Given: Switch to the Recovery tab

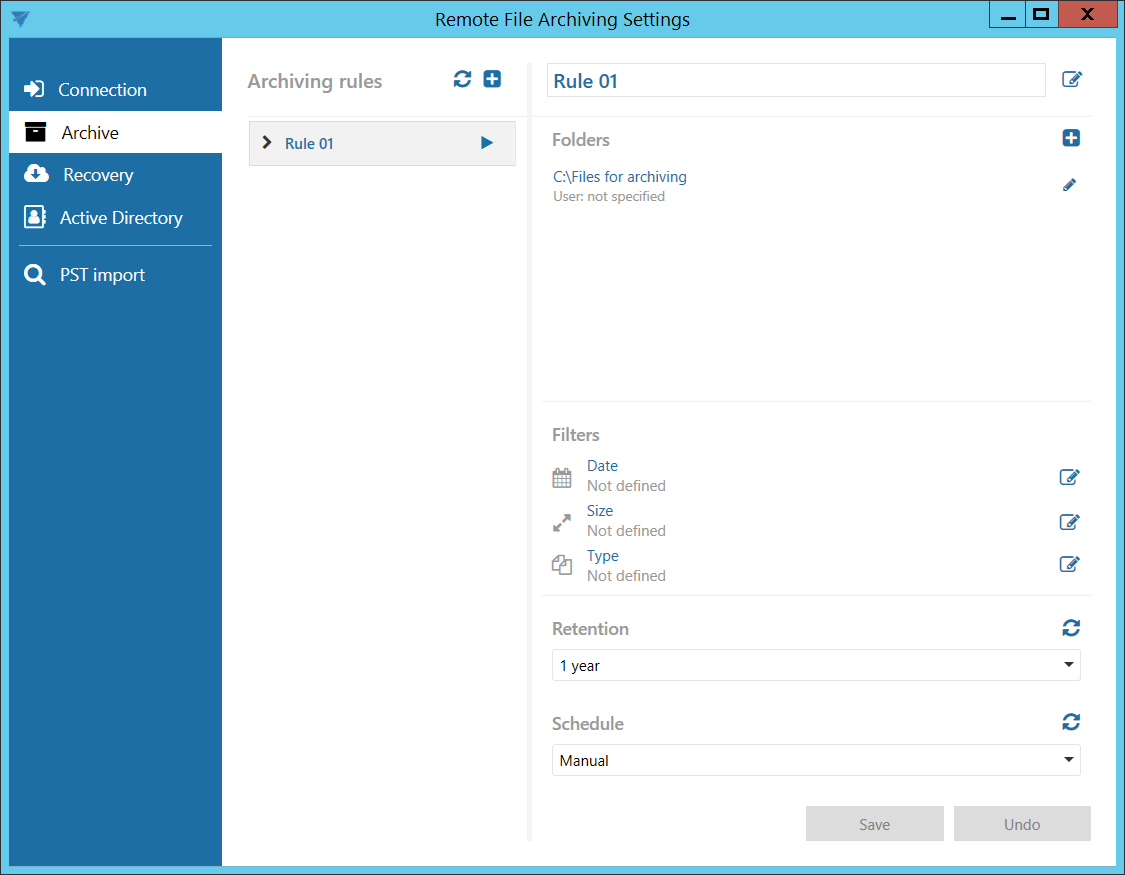Looking at the screenshot, I should 98,175.
